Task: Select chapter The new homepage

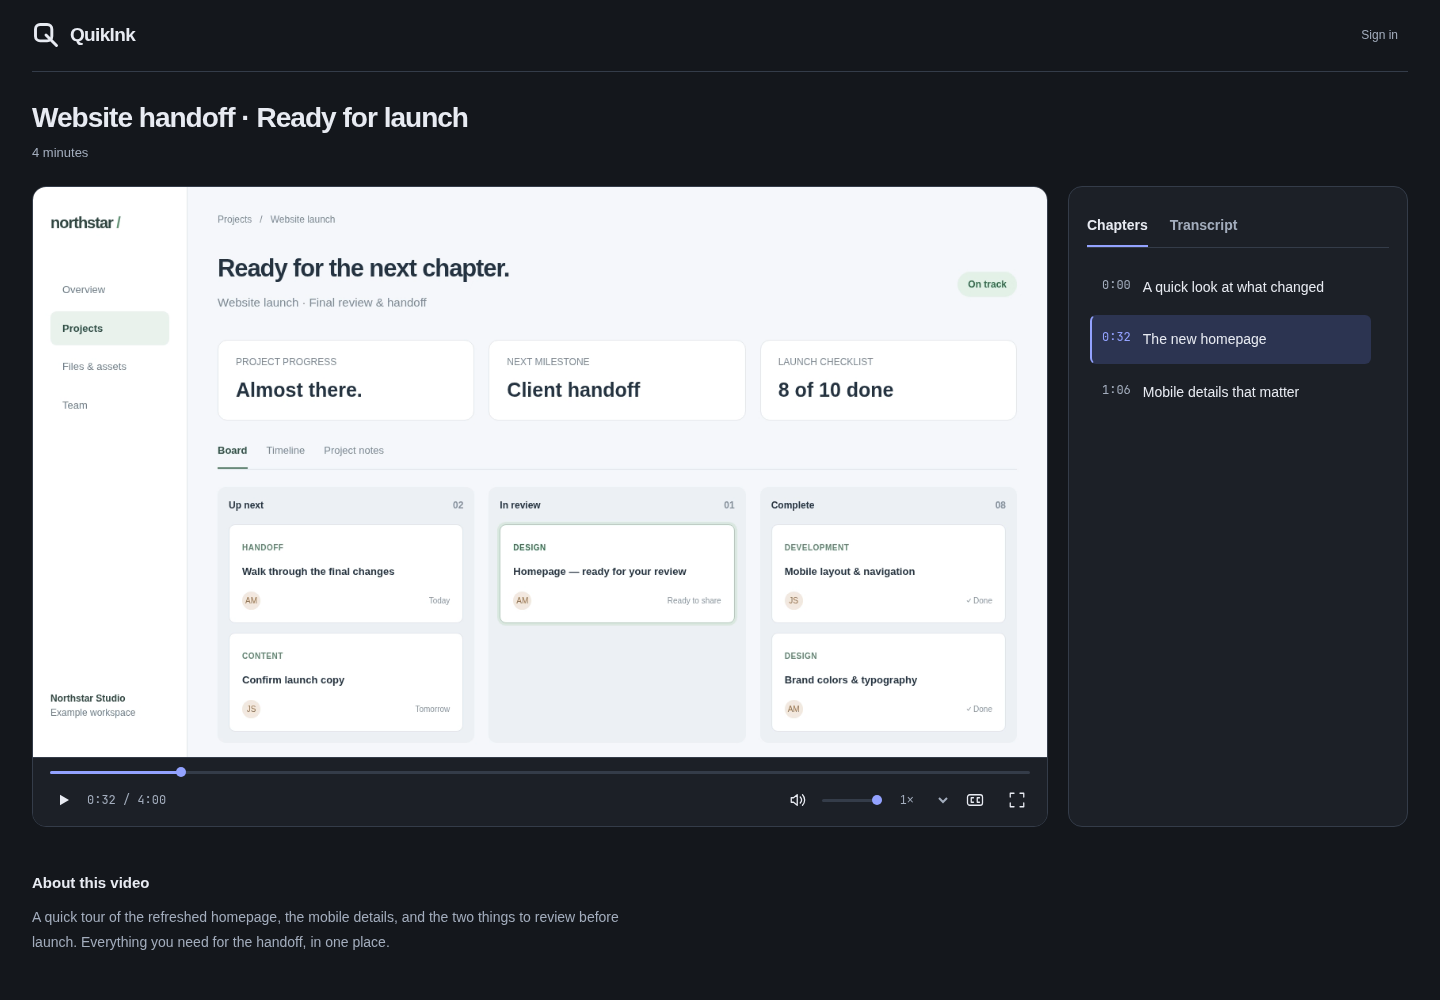Action: pos(1230,339)
